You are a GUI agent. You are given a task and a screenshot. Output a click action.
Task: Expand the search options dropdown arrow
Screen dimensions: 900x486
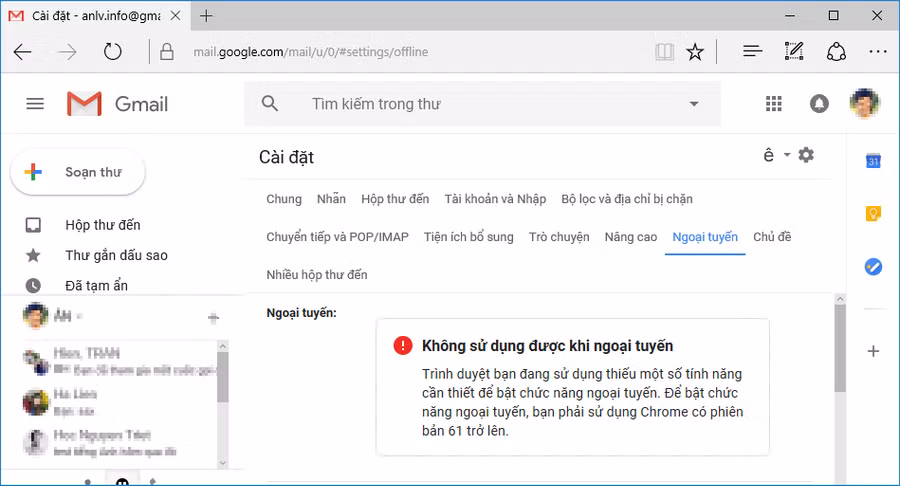pos(694,104)
